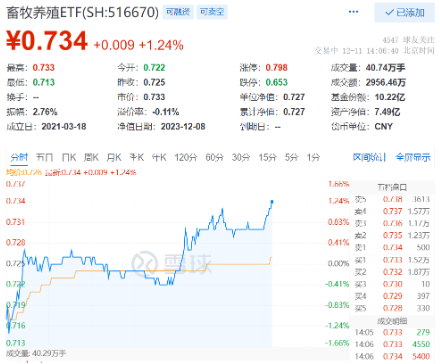Select the 卖1 row at 0.734

pyautogui.click(x=392, y=247)
